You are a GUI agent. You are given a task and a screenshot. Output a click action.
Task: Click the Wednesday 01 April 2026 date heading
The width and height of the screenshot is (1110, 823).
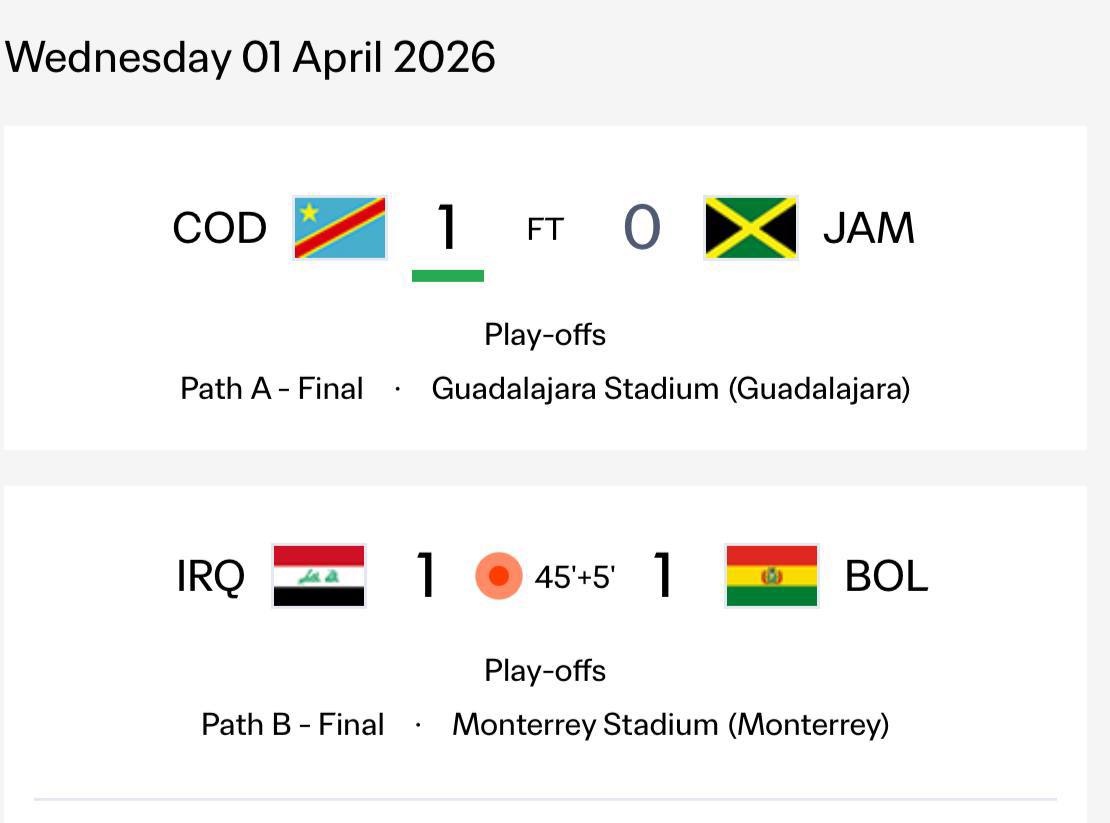point(250,57)
